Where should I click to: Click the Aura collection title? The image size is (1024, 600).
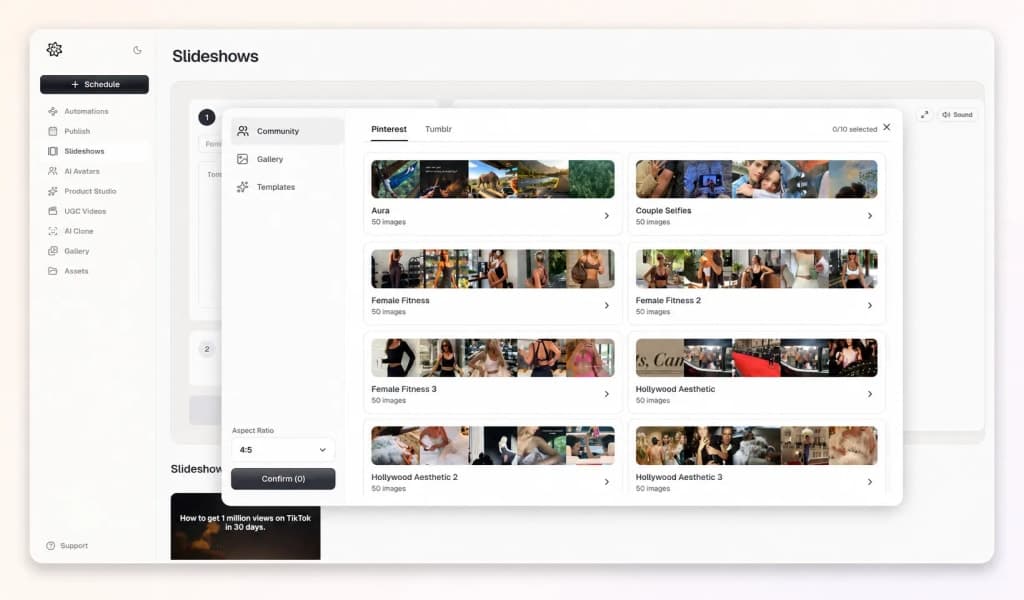coord(380,211)
